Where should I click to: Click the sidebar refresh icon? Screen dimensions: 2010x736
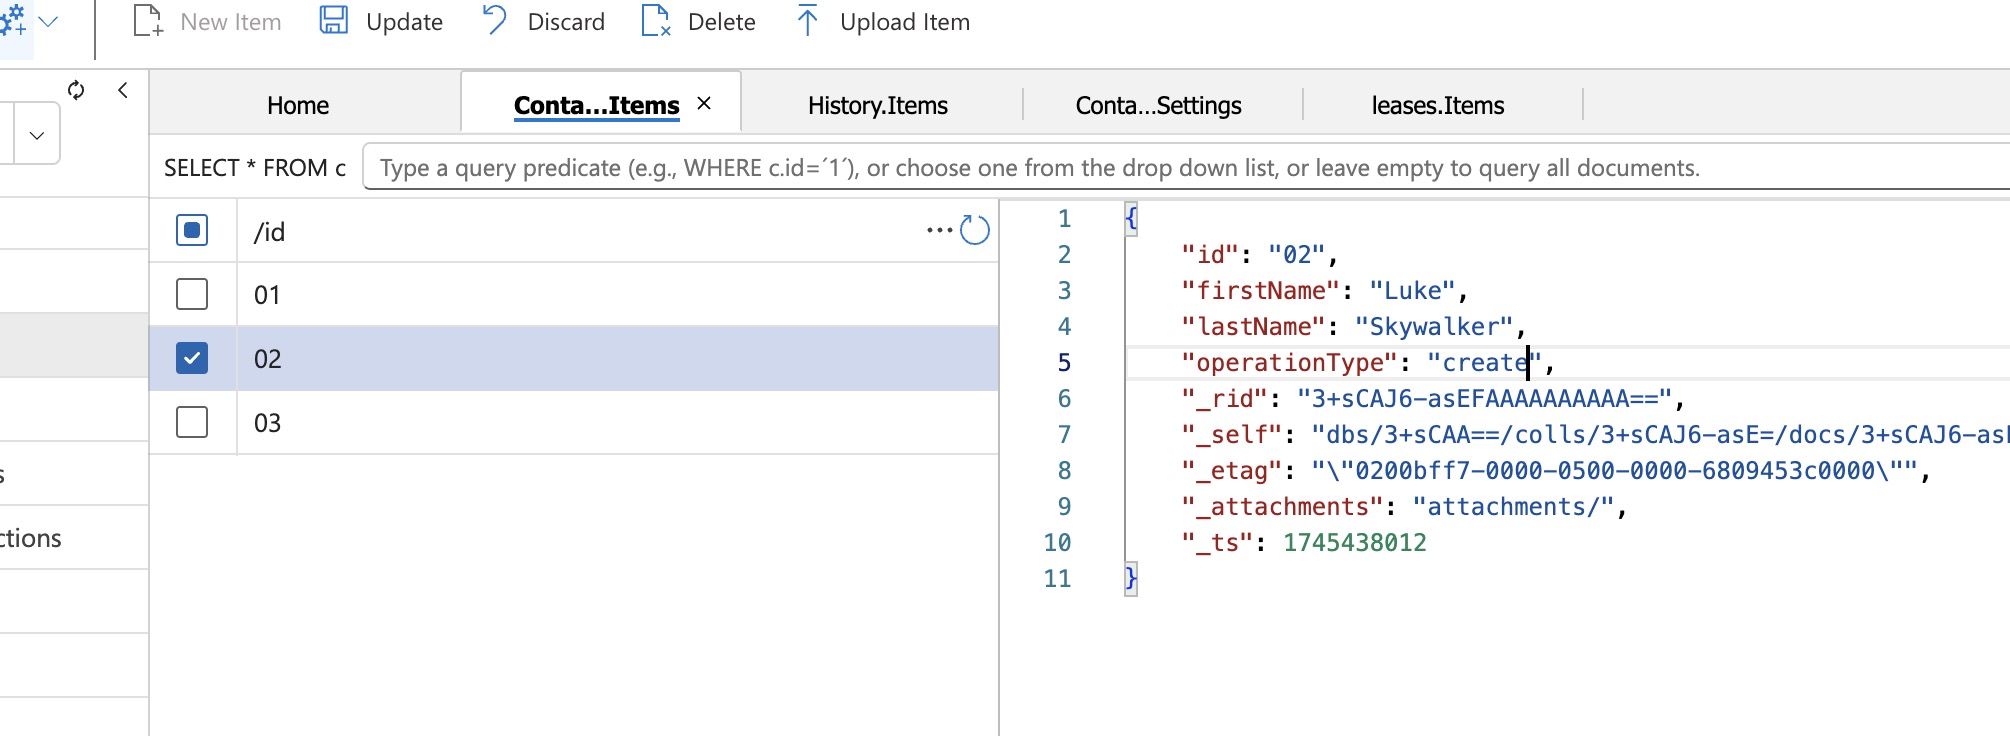(76, 90)
